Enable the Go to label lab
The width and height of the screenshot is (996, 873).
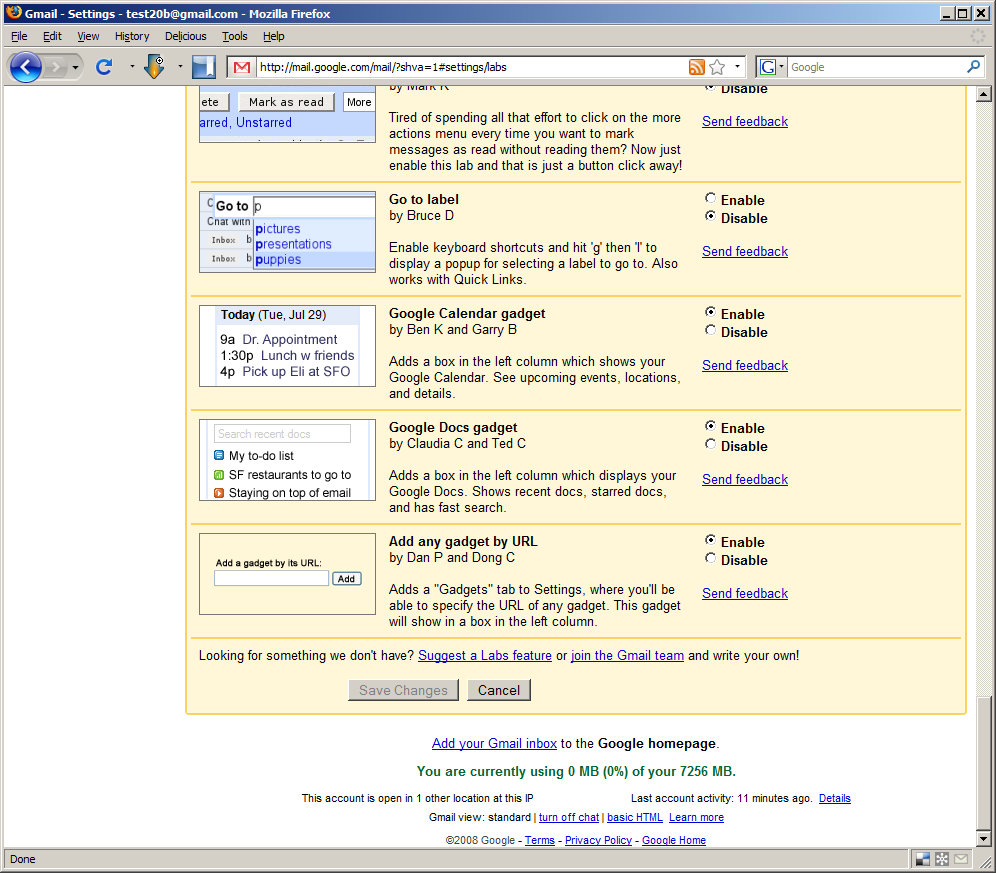pos(710,198)
